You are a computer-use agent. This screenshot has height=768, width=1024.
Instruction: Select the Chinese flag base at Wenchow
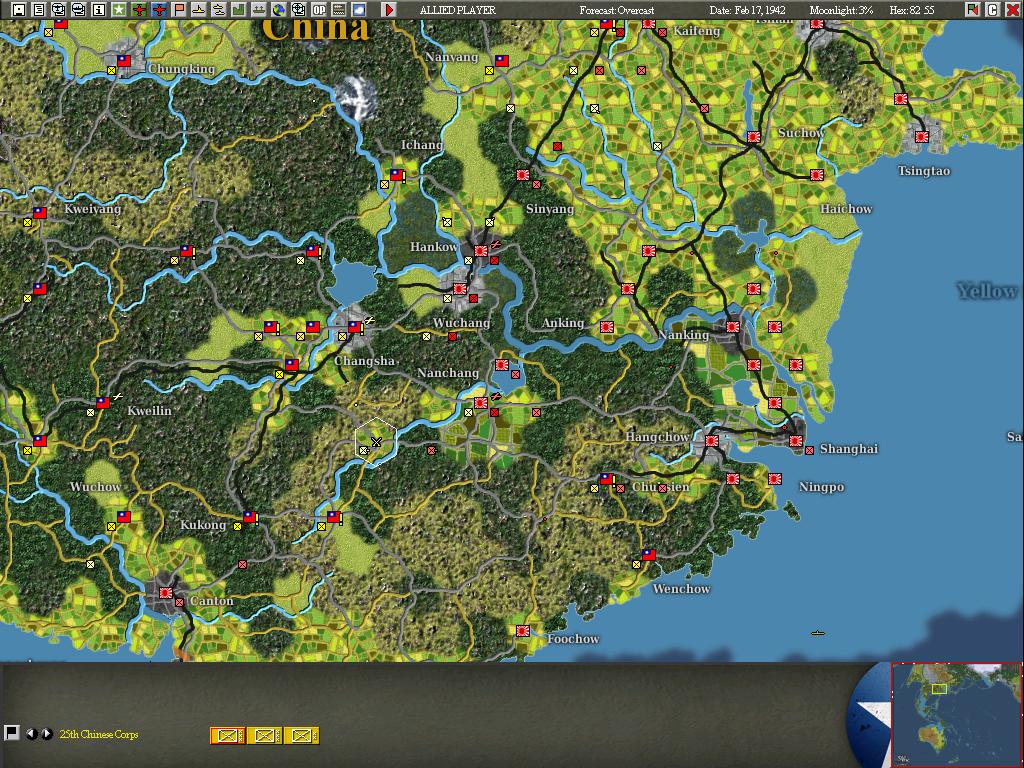(x=648, y=554)
